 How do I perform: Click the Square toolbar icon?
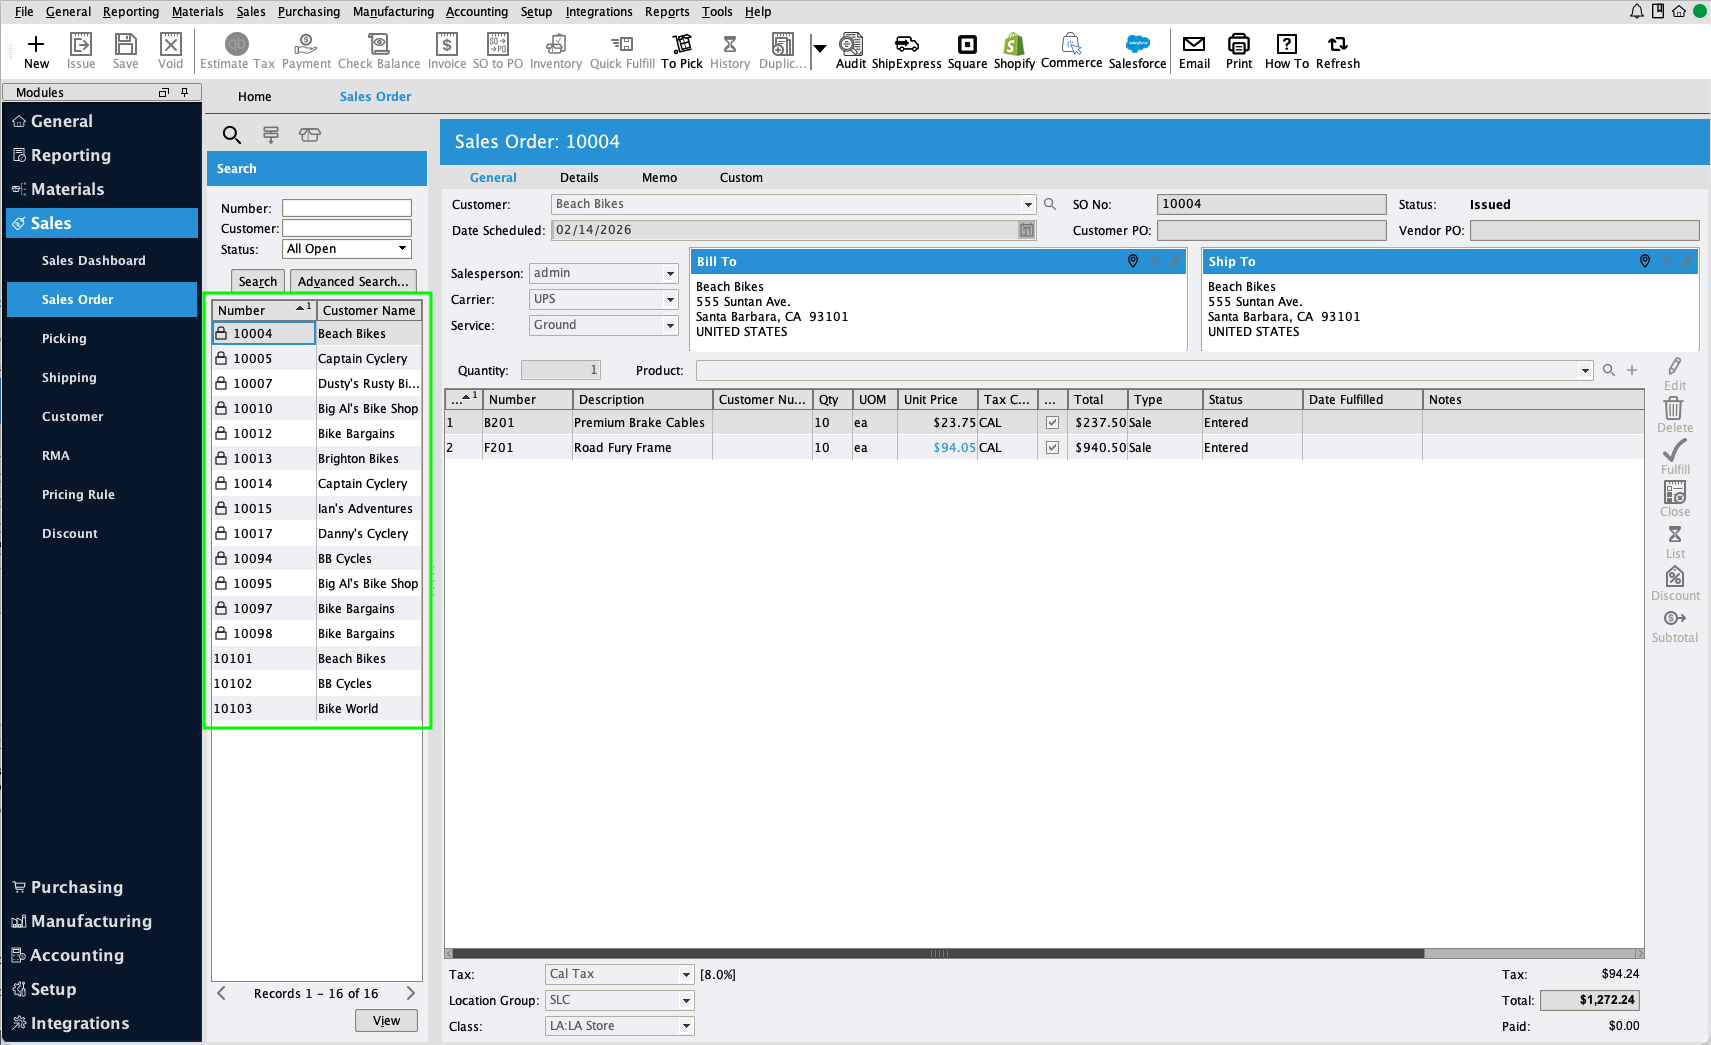click(x=967, y=51)
